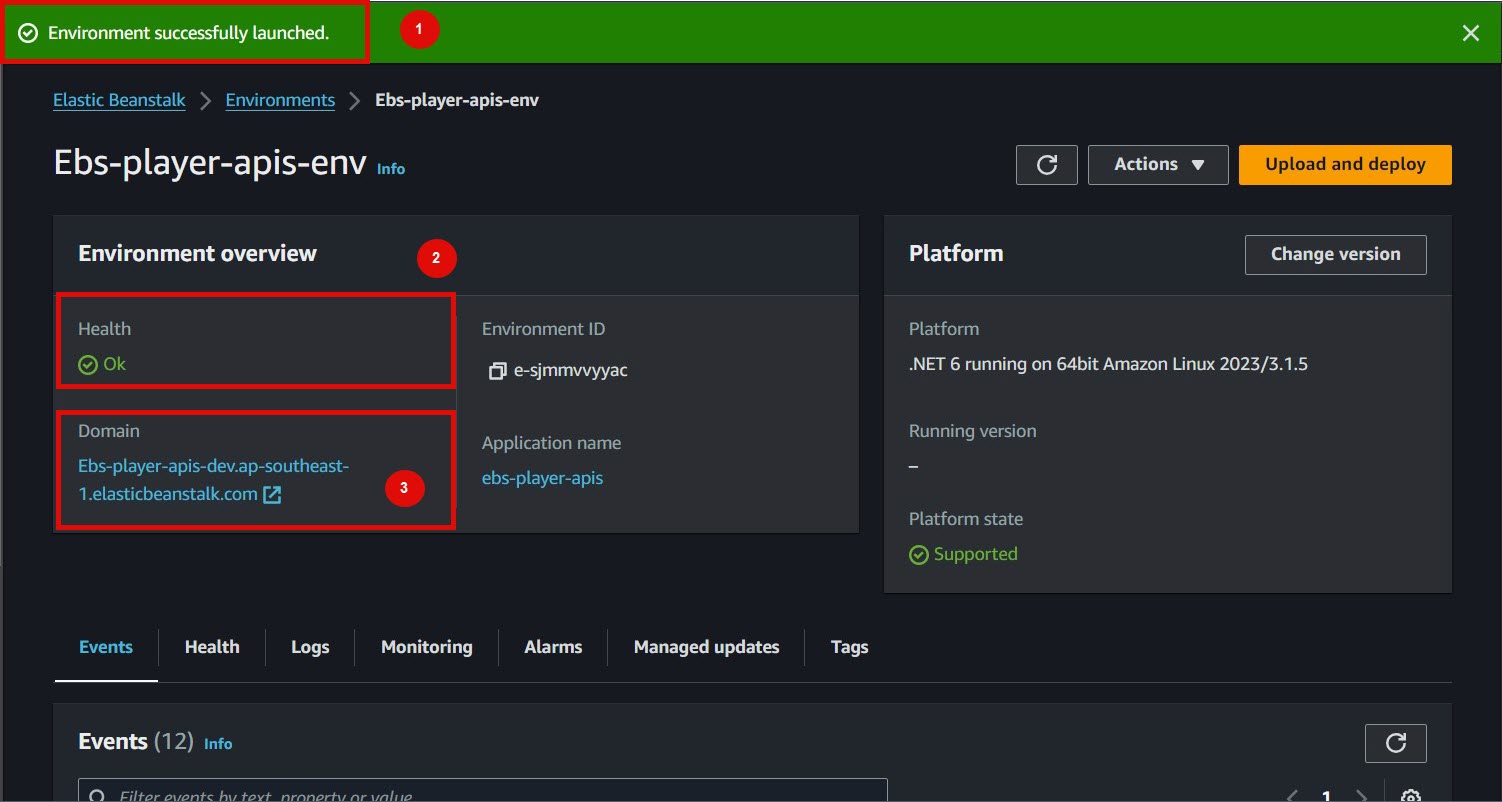Open the Monitoring tab

click(x=427, y=647)
